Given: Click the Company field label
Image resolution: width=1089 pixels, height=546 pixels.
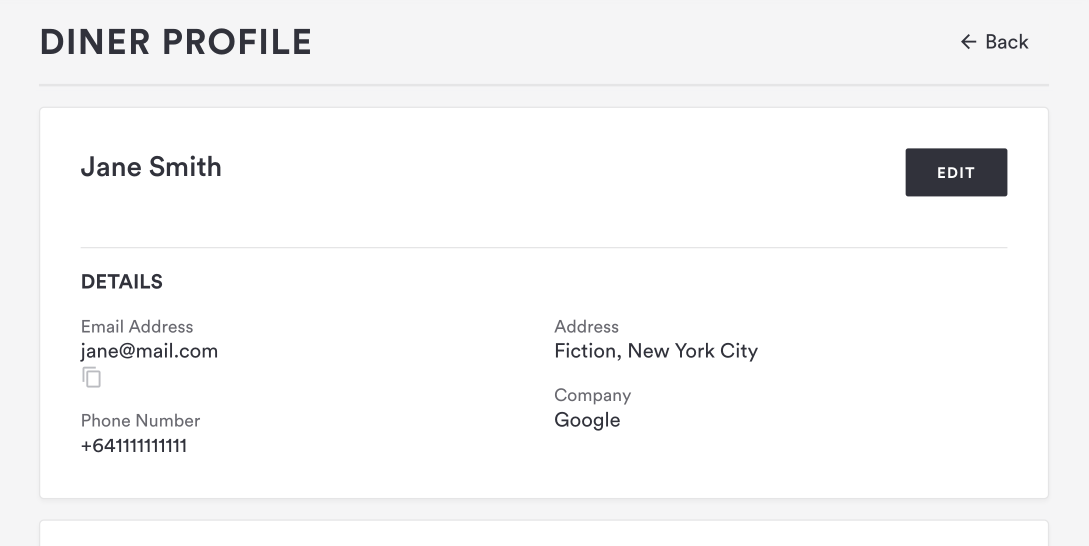Looking at the screenshot, I should tap(592, 396).
